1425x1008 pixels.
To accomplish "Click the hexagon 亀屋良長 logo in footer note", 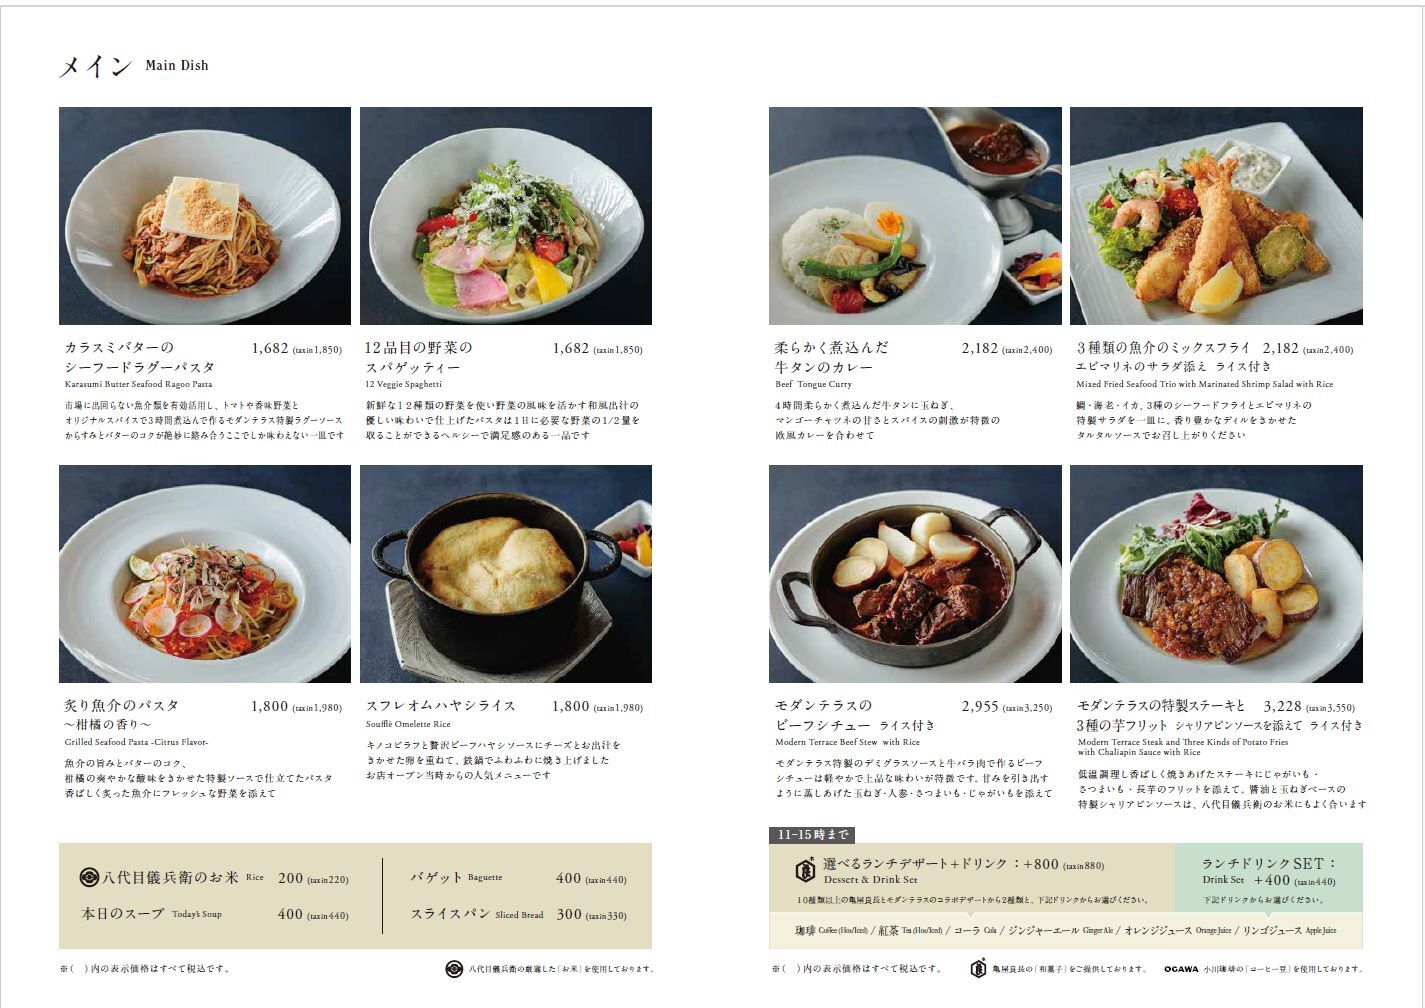I will click(x=978, y=968).
